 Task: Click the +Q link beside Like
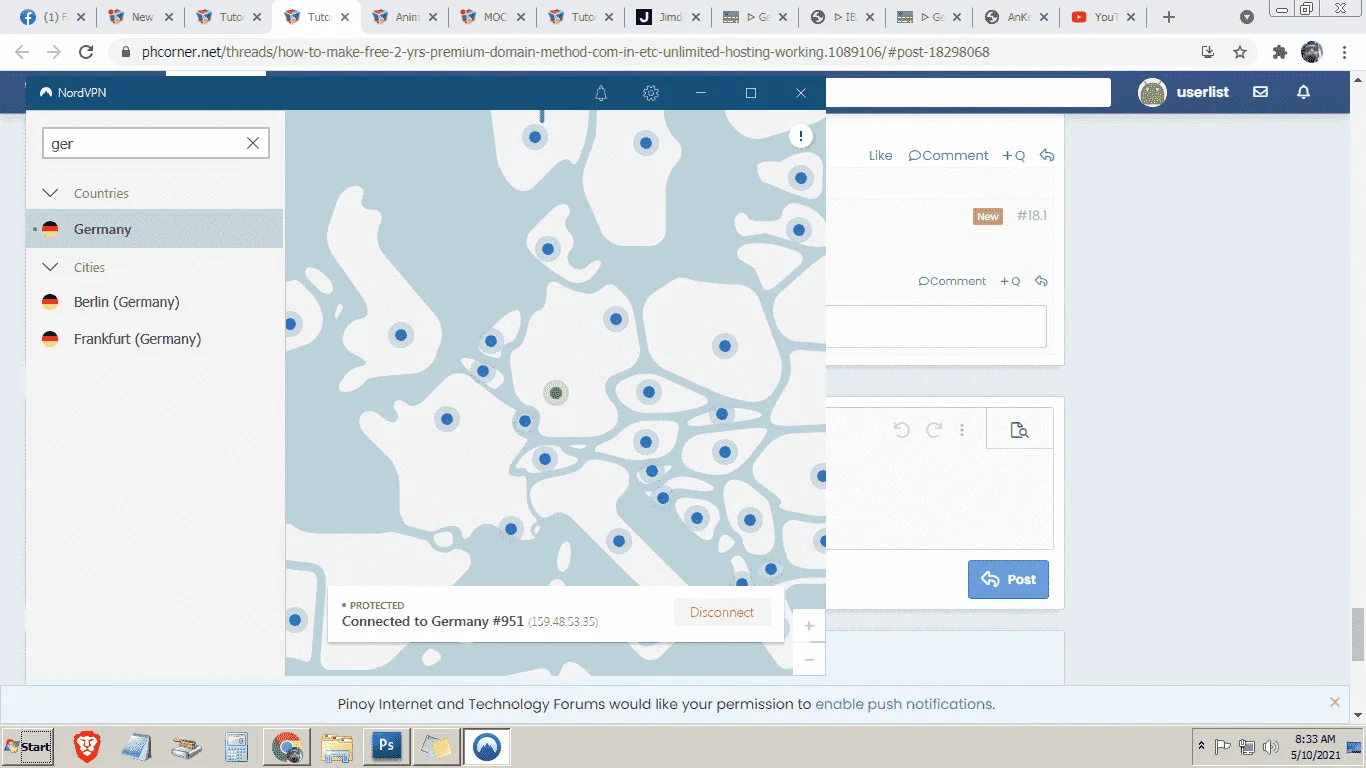(1014, 155)
